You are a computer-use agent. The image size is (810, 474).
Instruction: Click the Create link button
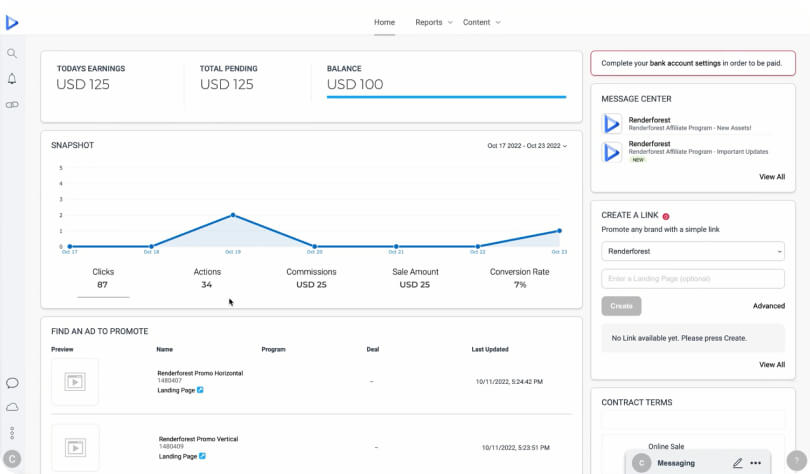(621, 306)
